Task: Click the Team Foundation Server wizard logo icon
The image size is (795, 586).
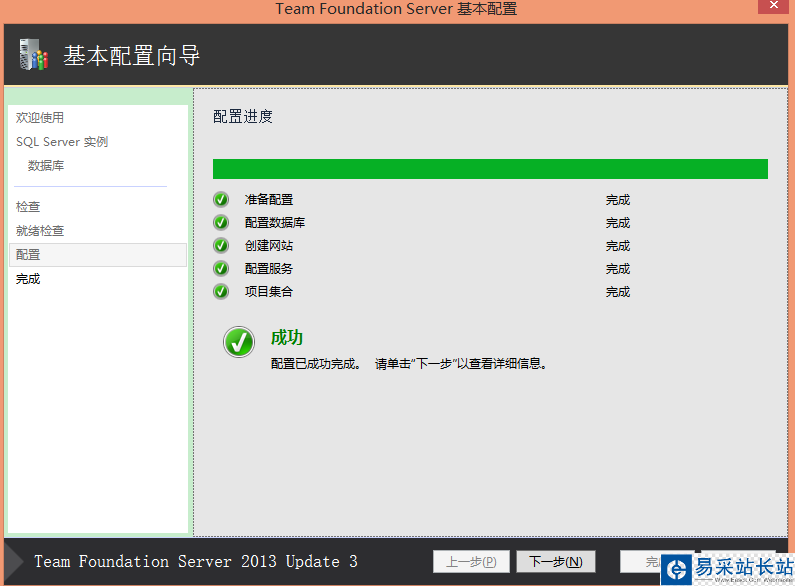Action: [33, 54]
